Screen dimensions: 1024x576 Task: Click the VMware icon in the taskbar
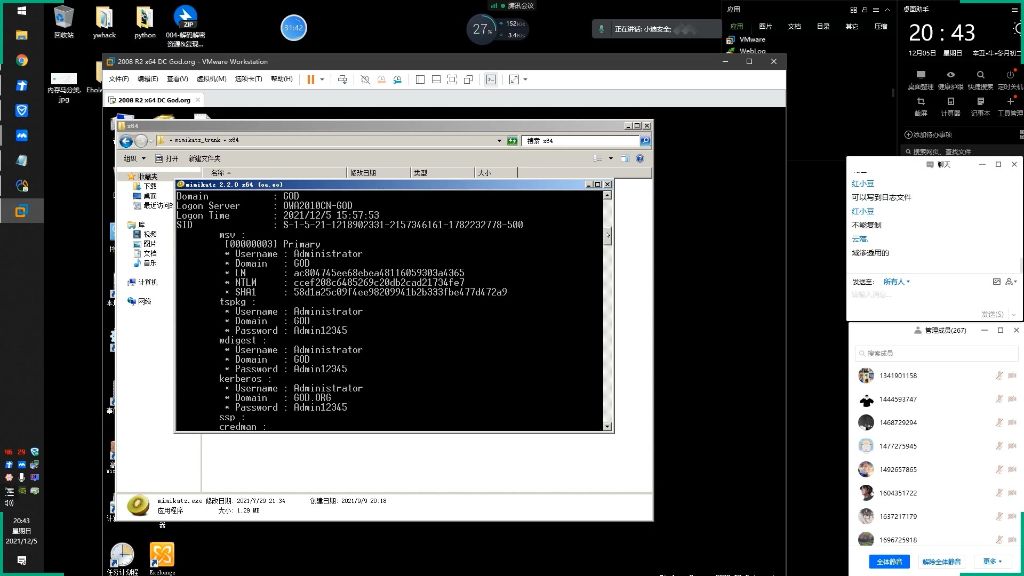[x=22, y=211]
